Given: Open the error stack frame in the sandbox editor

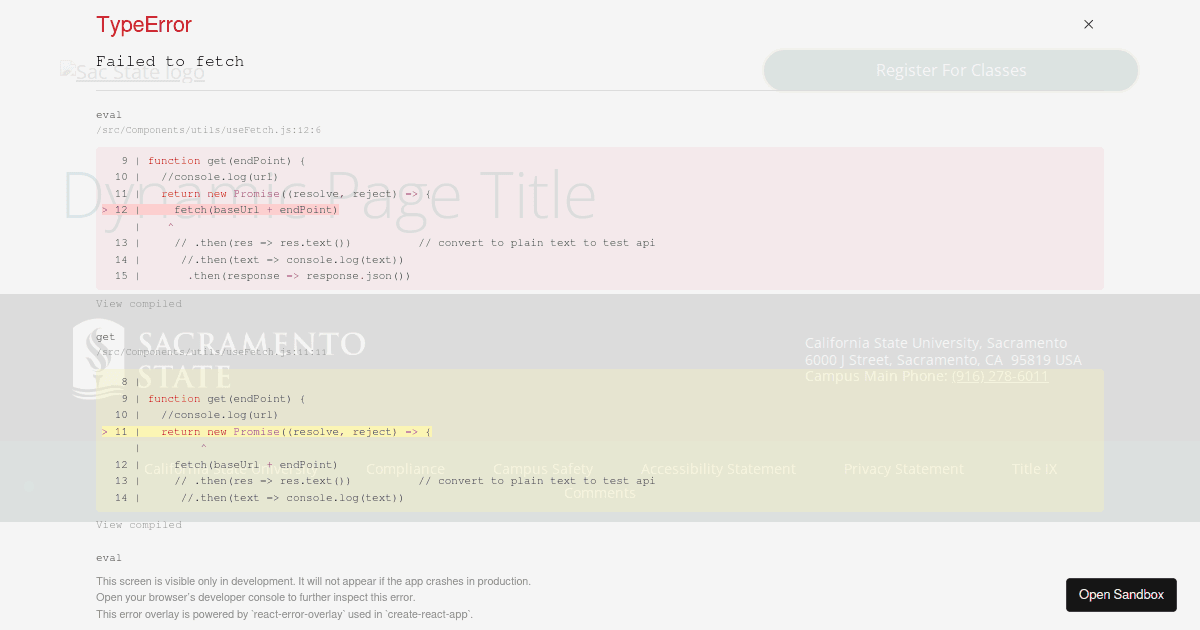Looking at the screenshot, I should (210, 130).
